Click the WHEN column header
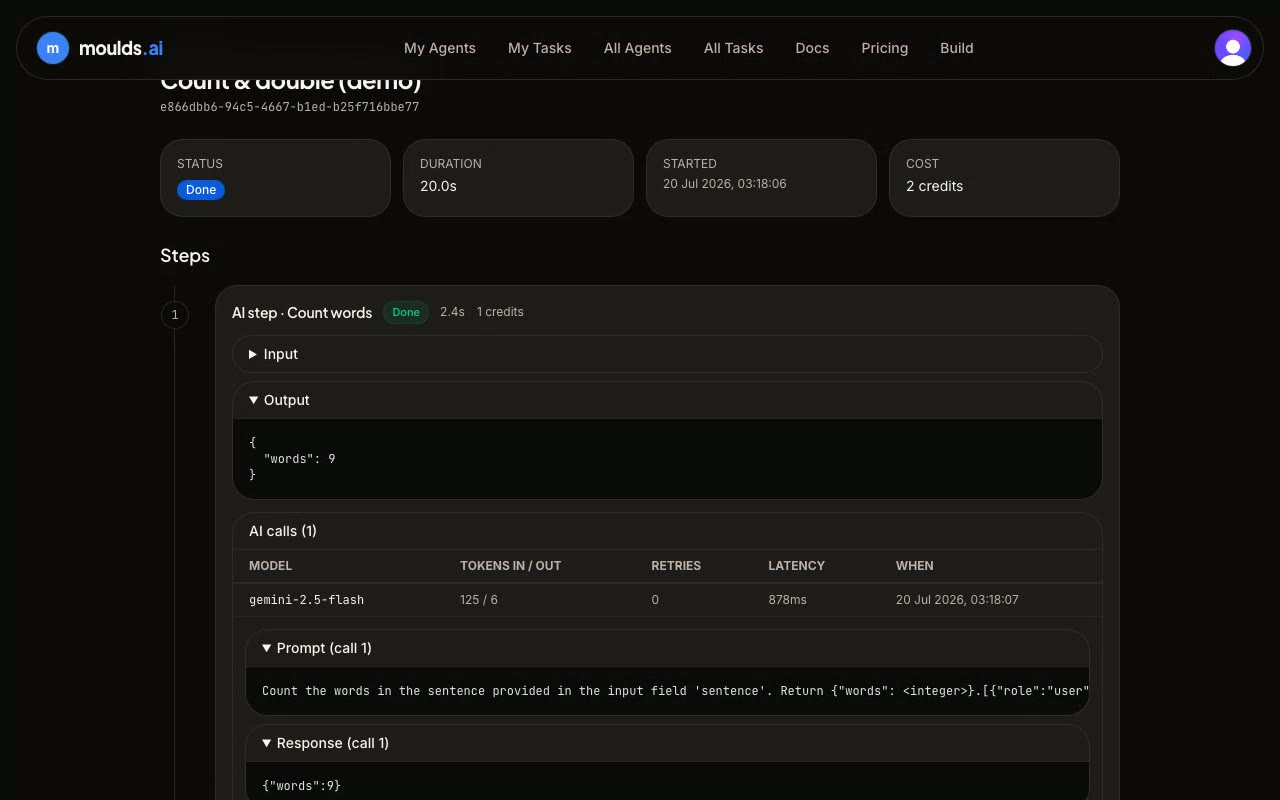The image size is (1280, 800). pyautogui.click(x=915, y=566)
